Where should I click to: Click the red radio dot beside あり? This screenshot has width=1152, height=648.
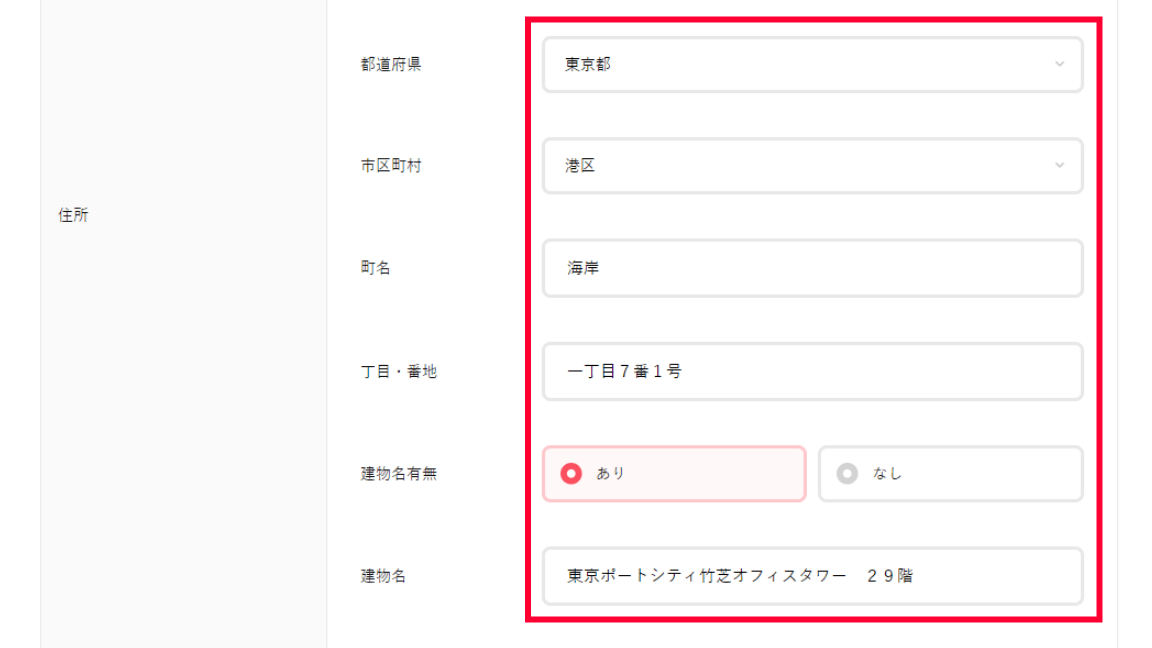coord(571,474)
